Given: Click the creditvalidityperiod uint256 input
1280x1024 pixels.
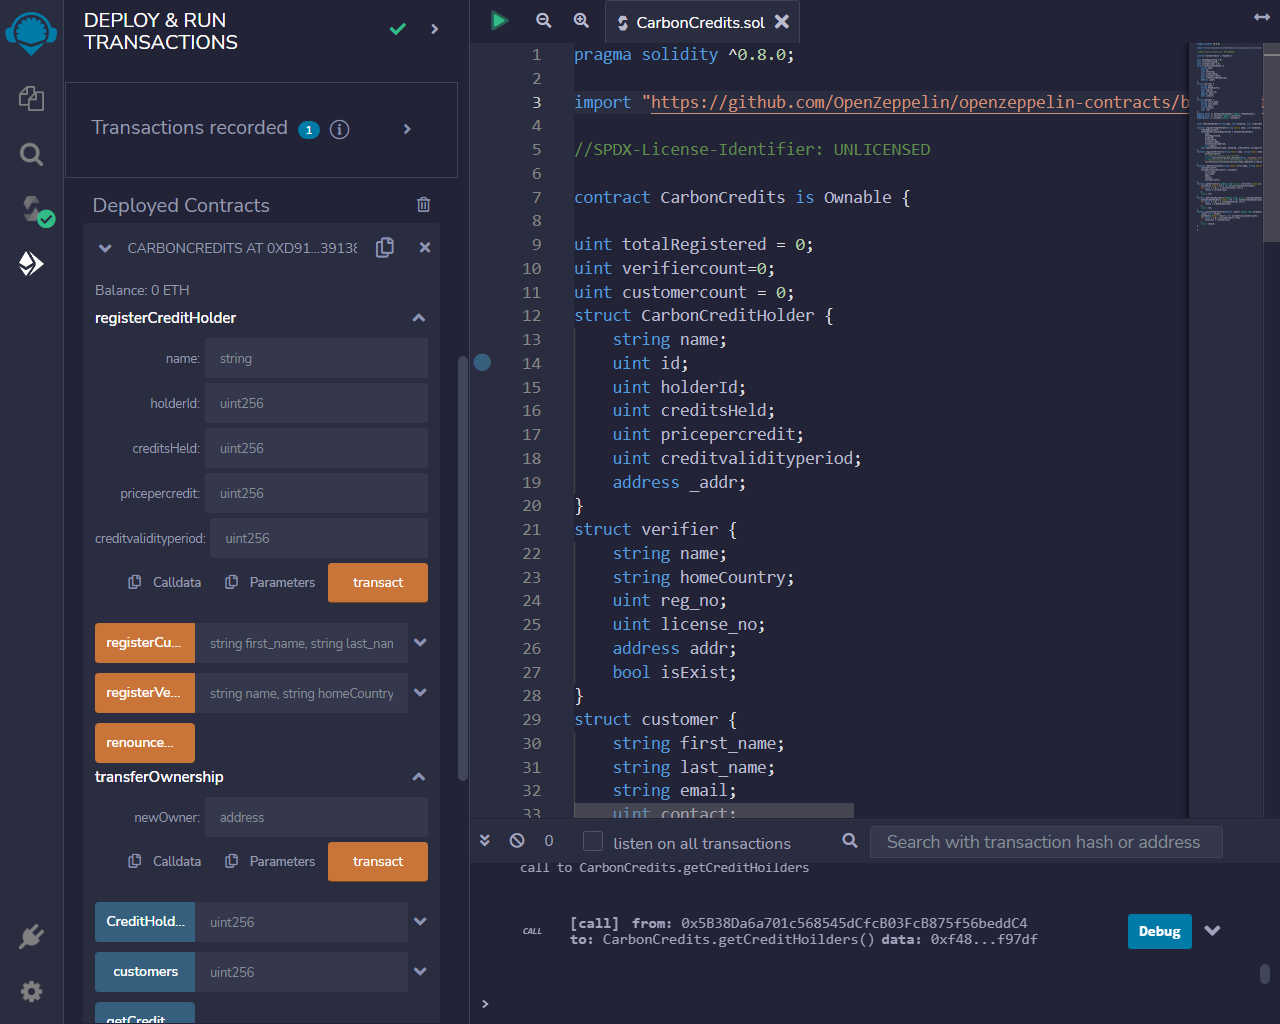Looking at the screenshot, I should [x=319, y=538].
